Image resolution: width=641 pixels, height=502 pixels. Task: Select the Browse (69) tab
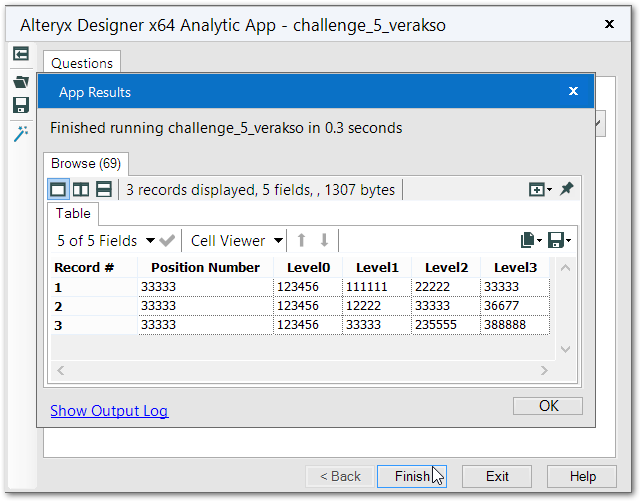point(86,163)
